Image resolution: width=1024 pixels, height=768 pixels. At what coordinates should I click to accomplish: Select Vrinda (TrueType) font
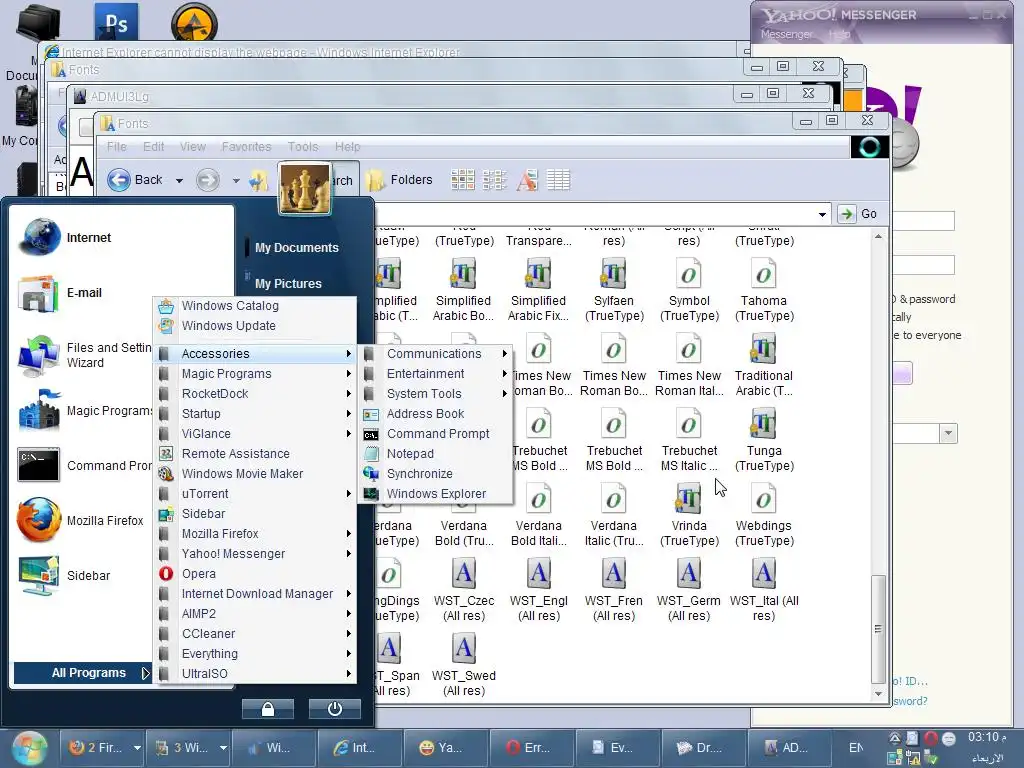click(x=689, y=515)
